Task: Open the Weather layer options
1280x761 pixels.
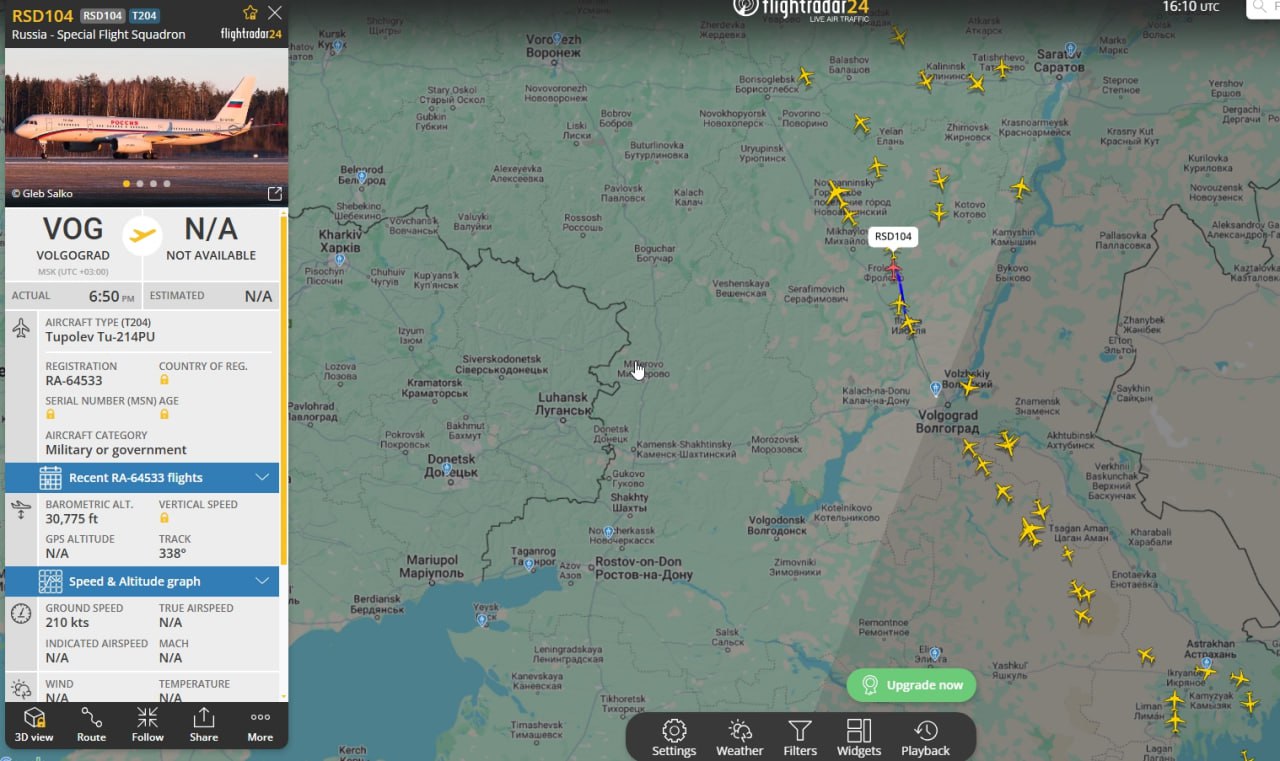Action: [x=740, y=738]
